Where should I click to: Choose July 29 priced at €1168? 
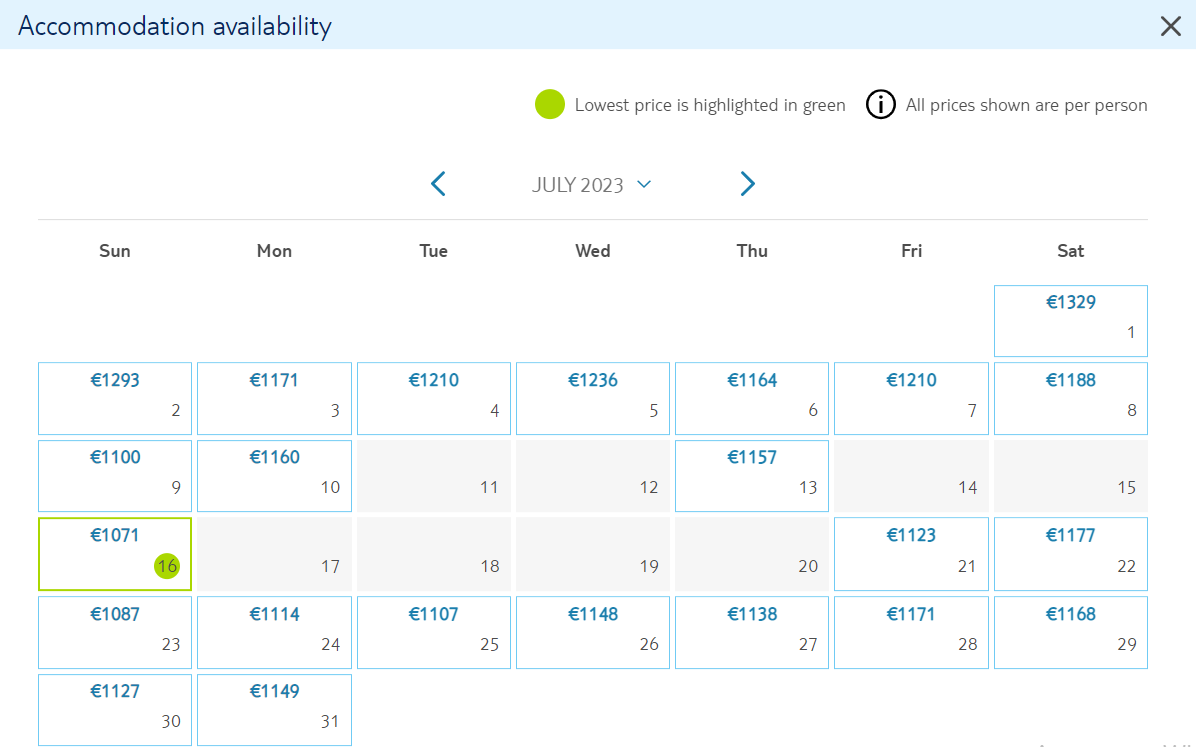coord(1070,633)
